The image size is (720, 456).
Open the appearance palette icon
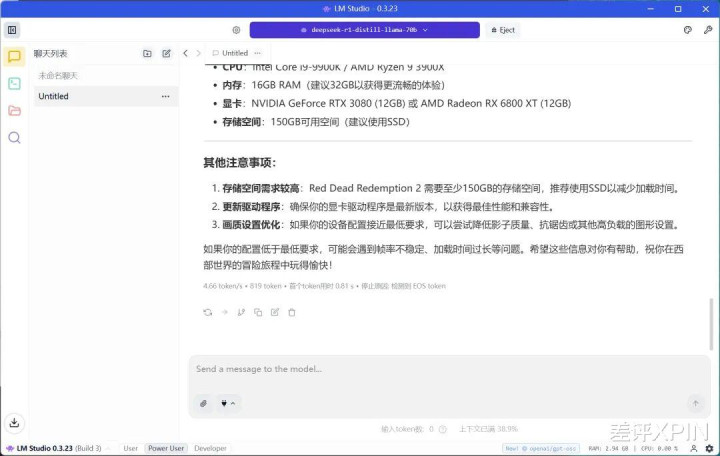pyautogui.click(x=687, y=30)
